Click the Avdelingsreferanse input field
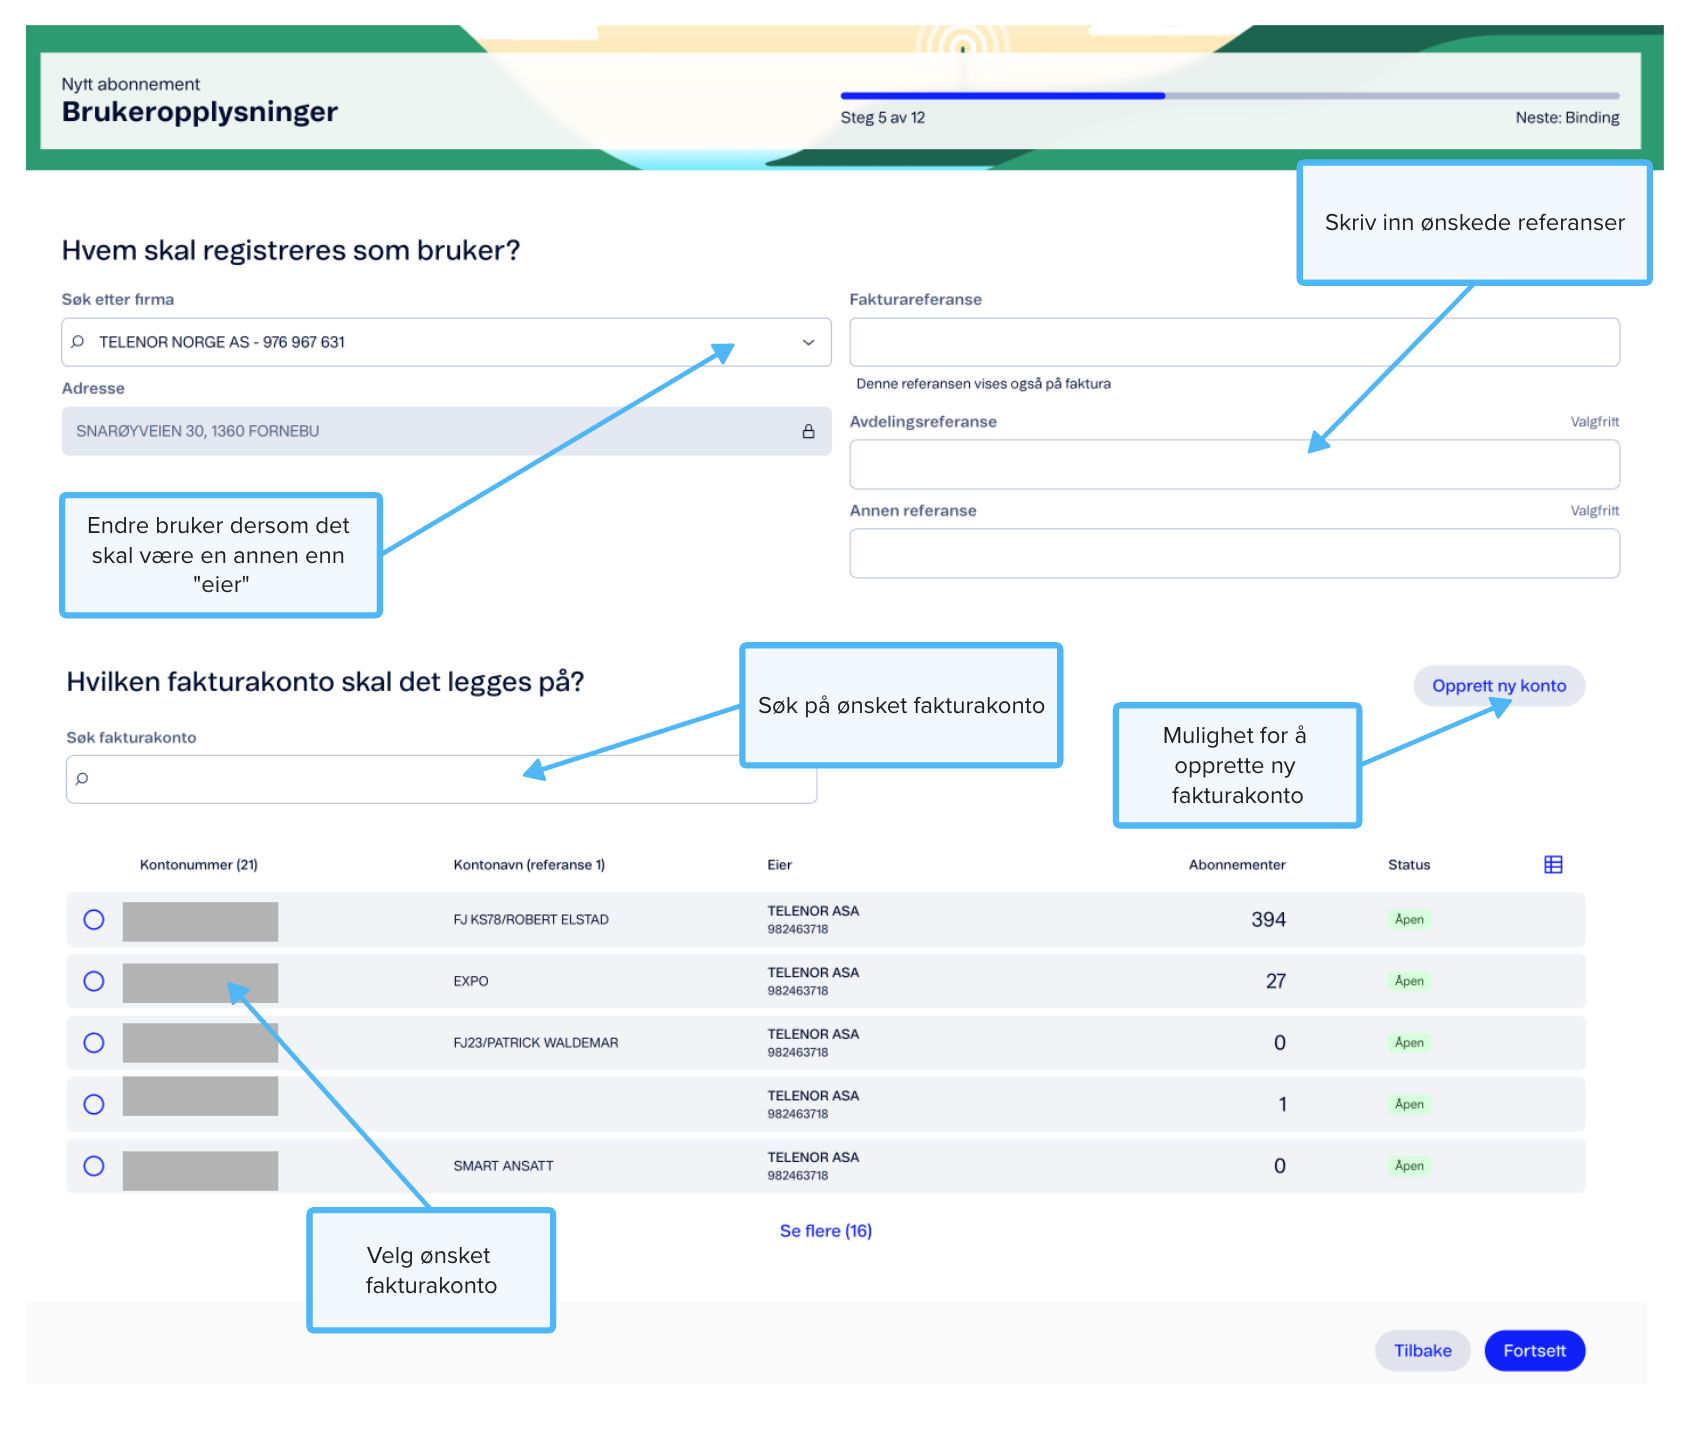This screenshot has height=1442, width=1694. pyautogui.click(x=1234, y=465)
